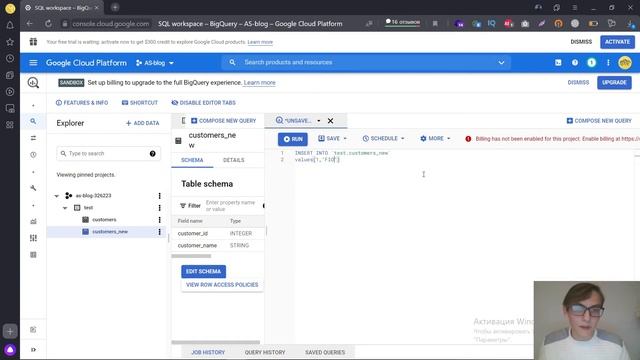Click DISABLE EDITOR TABS
640x360 pixels.
pos(203,102)
